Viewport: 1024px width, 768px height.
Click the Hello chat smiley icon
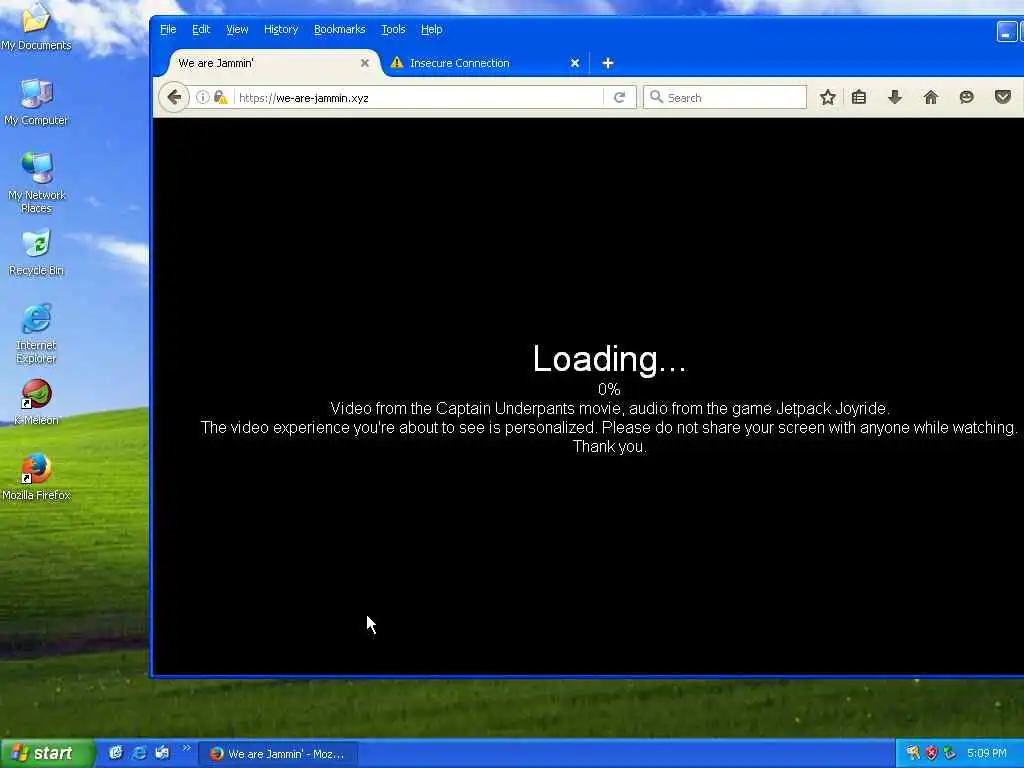(x=967, y=97)
